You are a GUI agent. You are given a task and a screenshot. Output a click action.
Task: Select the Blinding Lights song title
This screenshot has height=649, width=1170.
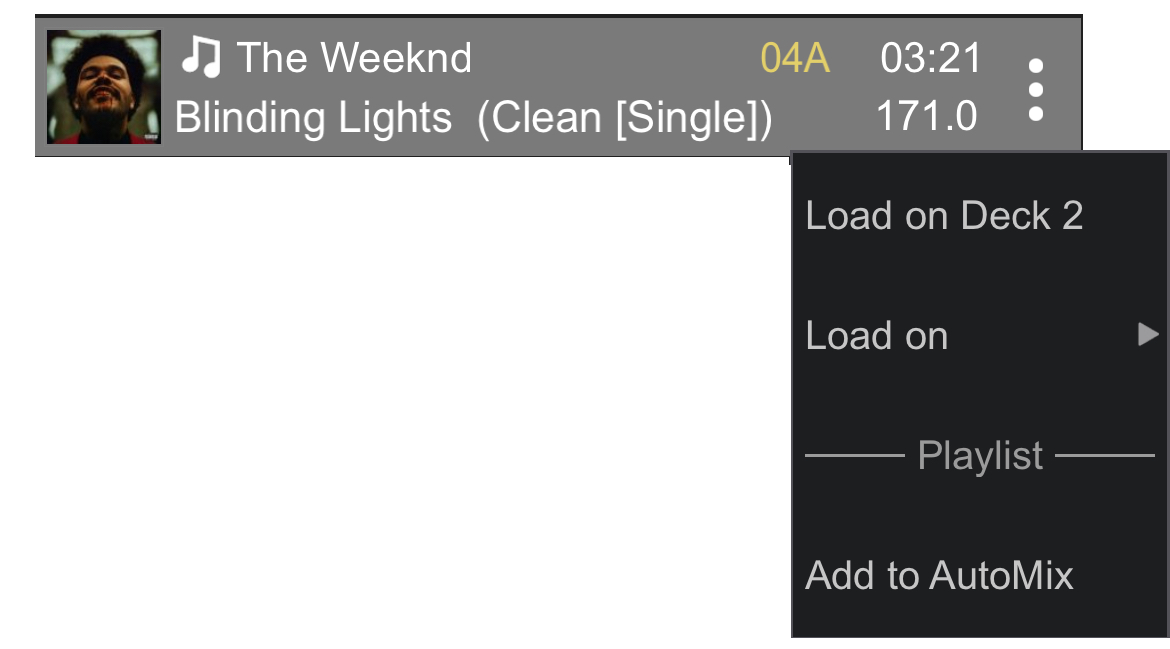pyautogui.click(x=313, y=118)
